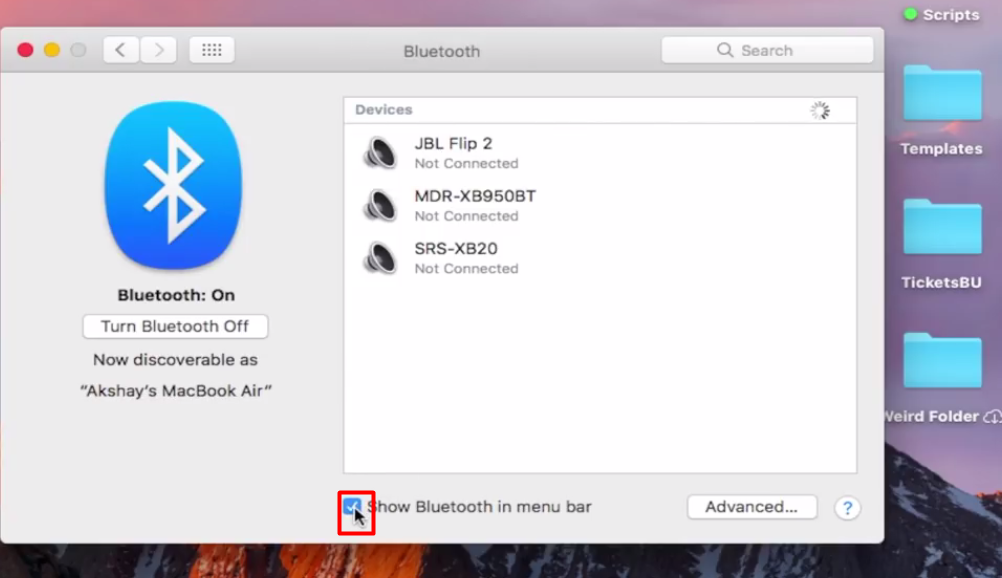
Task: Open the TicketsBU folder on the desktop
Action: click(x=942, y=228)
